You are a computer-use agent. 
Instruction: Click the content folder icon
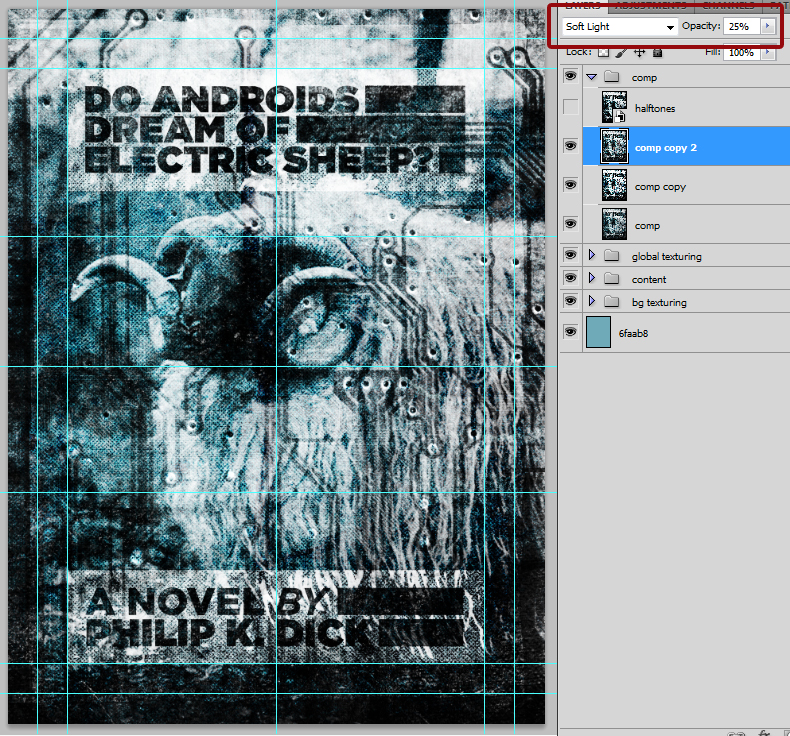[x=612, y=278]
